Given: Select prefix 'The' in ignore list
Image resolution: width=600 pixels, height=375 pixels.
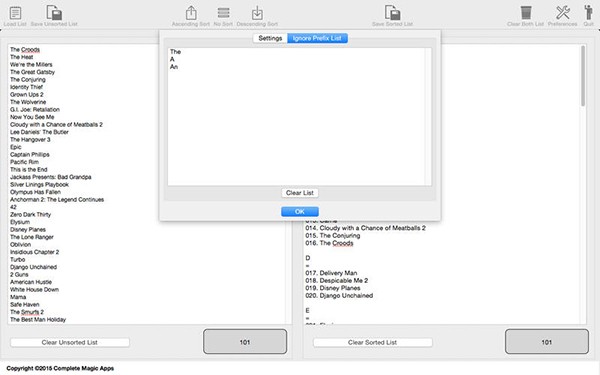Looking at the screenshot, I should click(x=176, y=52).
